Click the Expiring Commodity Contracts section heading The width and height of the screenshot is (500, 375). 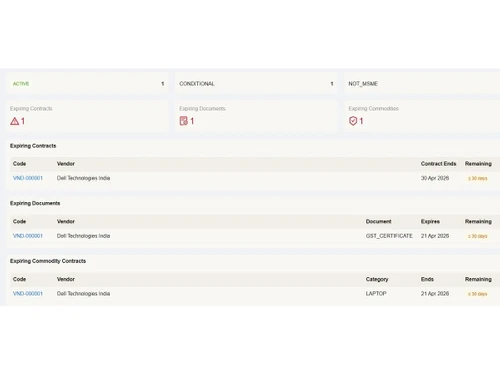[x=48, y=261]
